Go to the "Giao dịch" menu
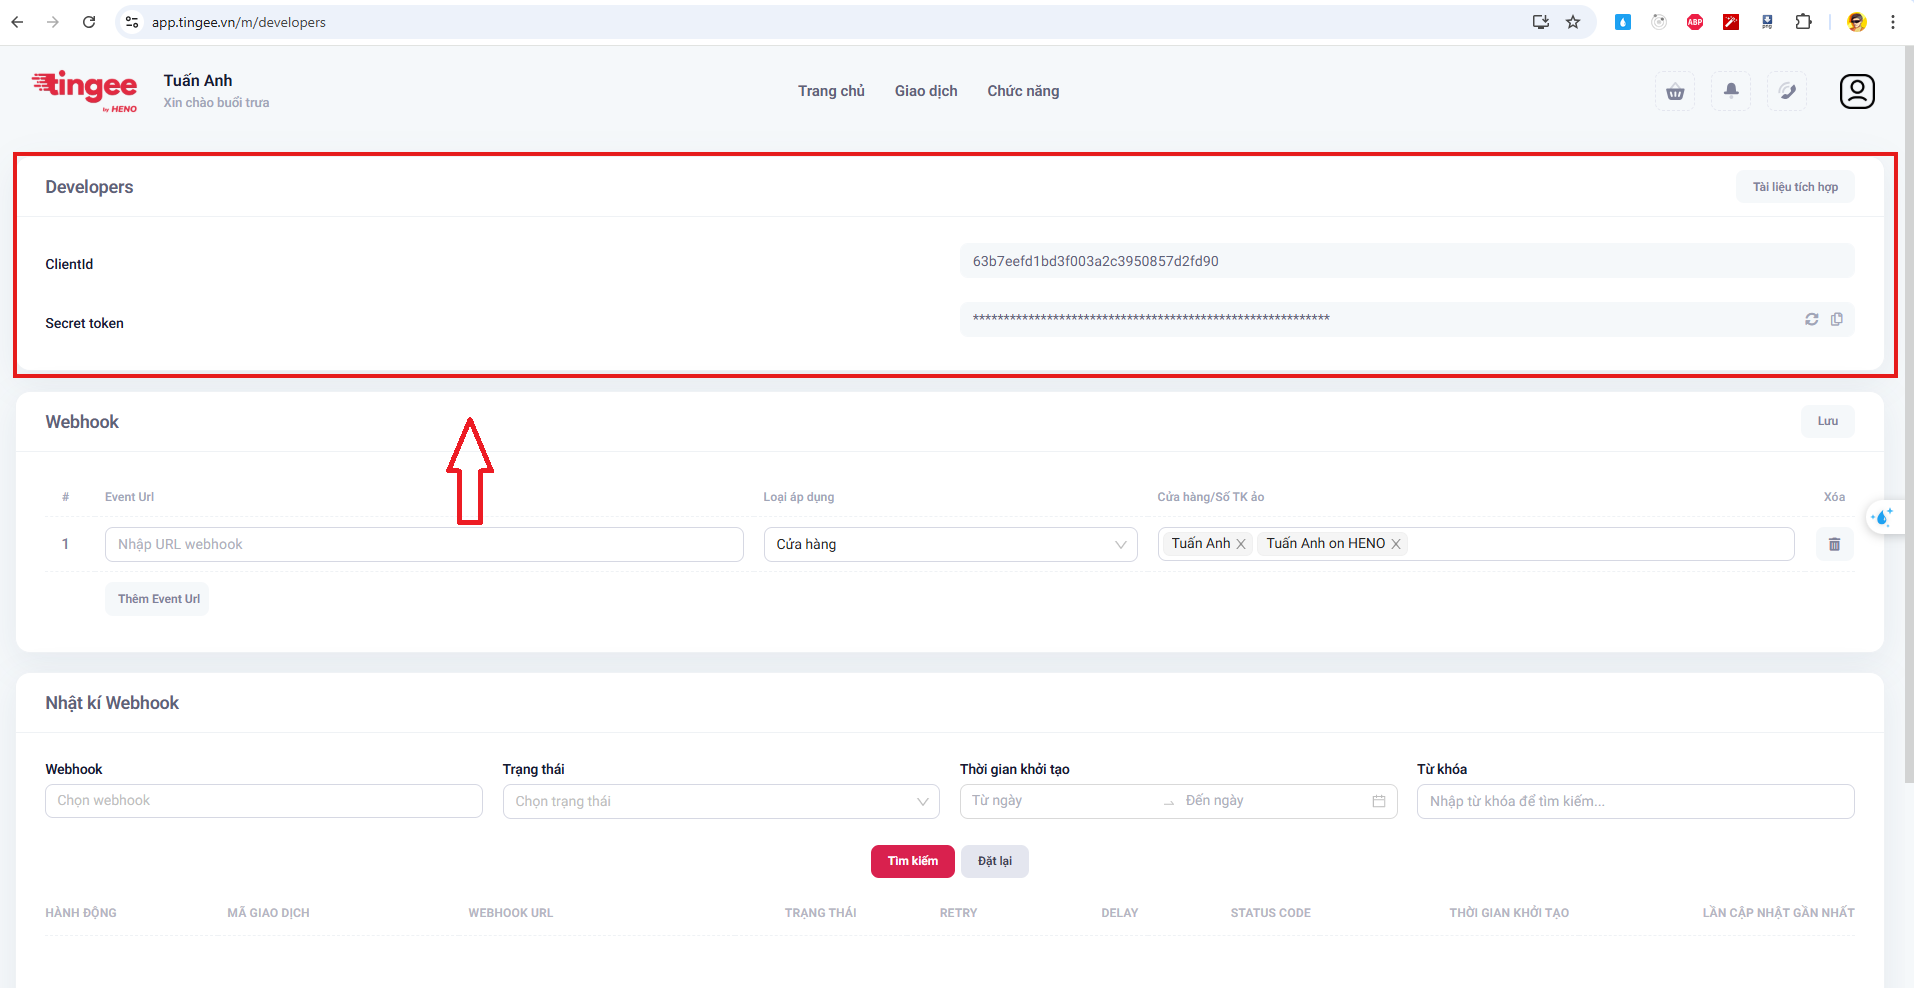 click(x=926, y=91)
